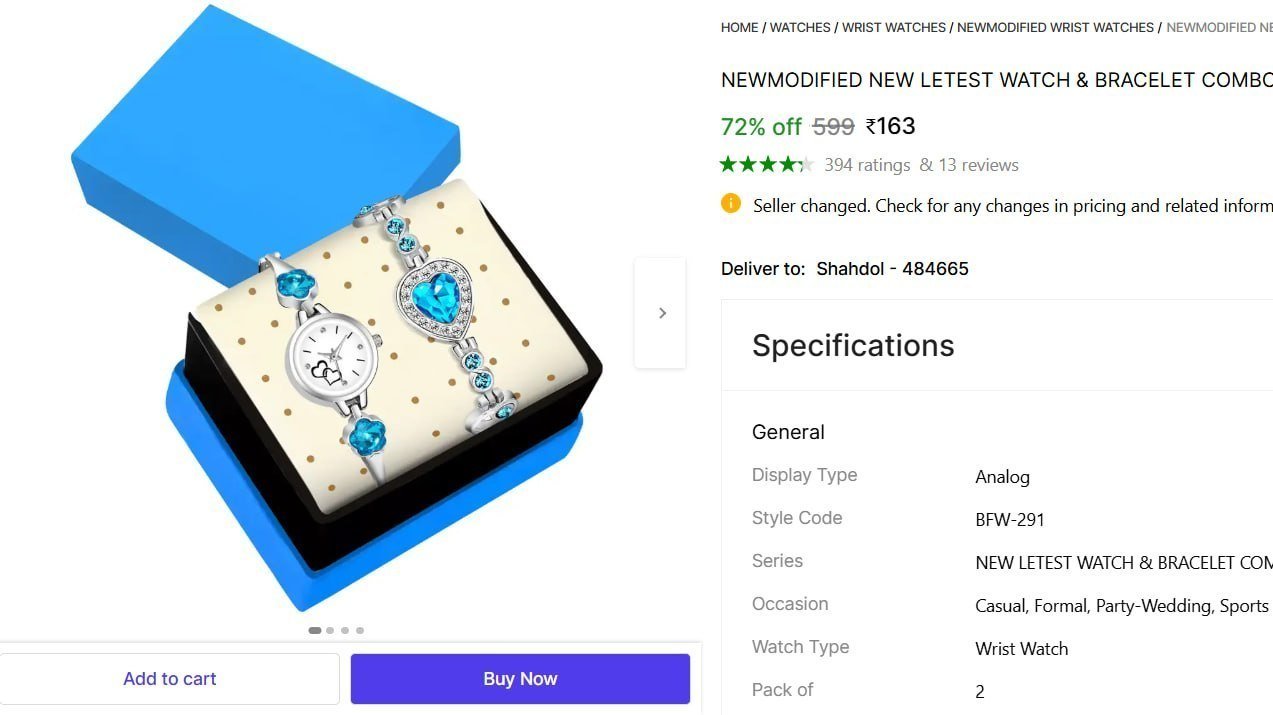The height and width of the screenshot is (715, 1273).
Task: Click the watch and bracelet product image
Action: click(x=335, y=310)
